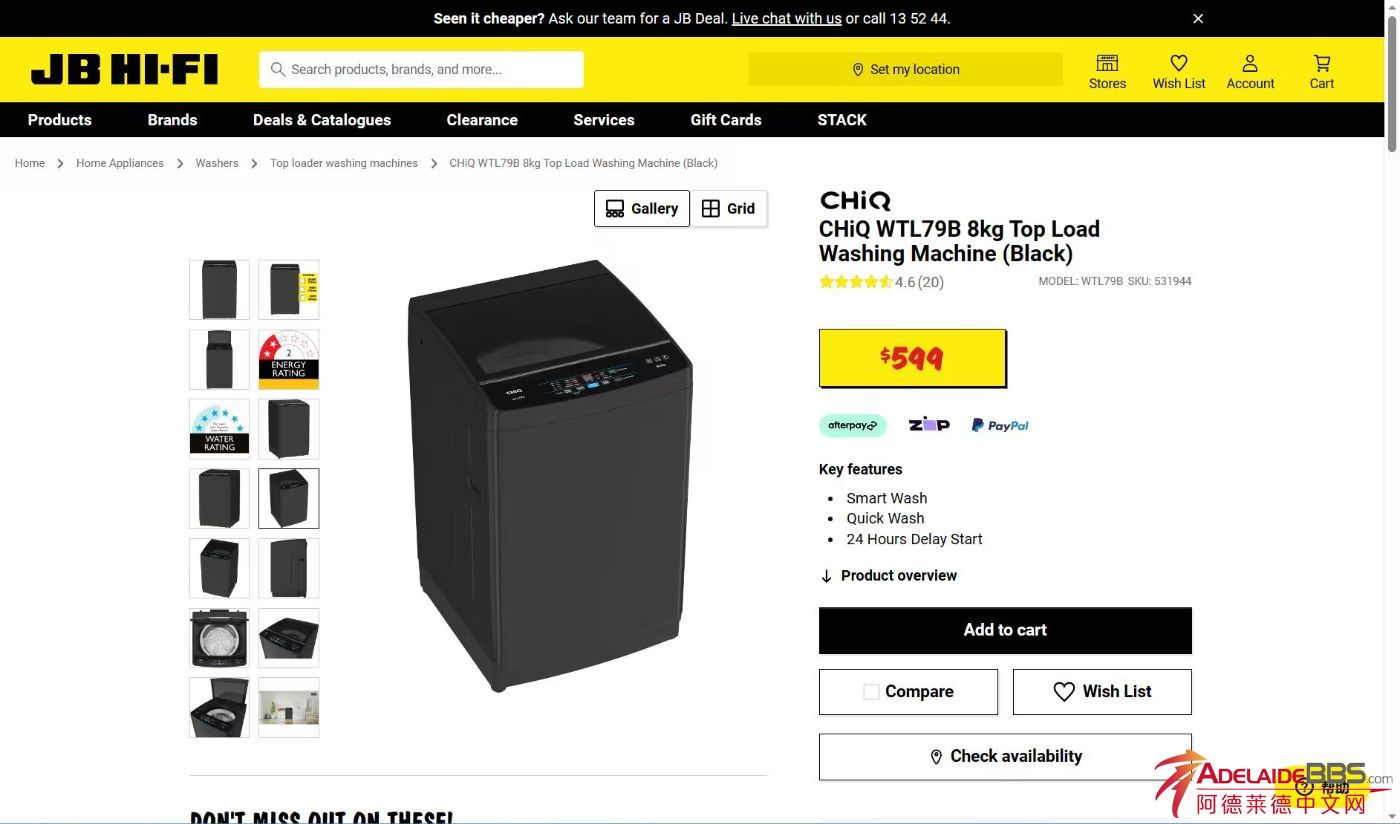Open the Deals & Catalogues menu
This screenshot has width=1400, height=824.
click(x=322, y=120)
